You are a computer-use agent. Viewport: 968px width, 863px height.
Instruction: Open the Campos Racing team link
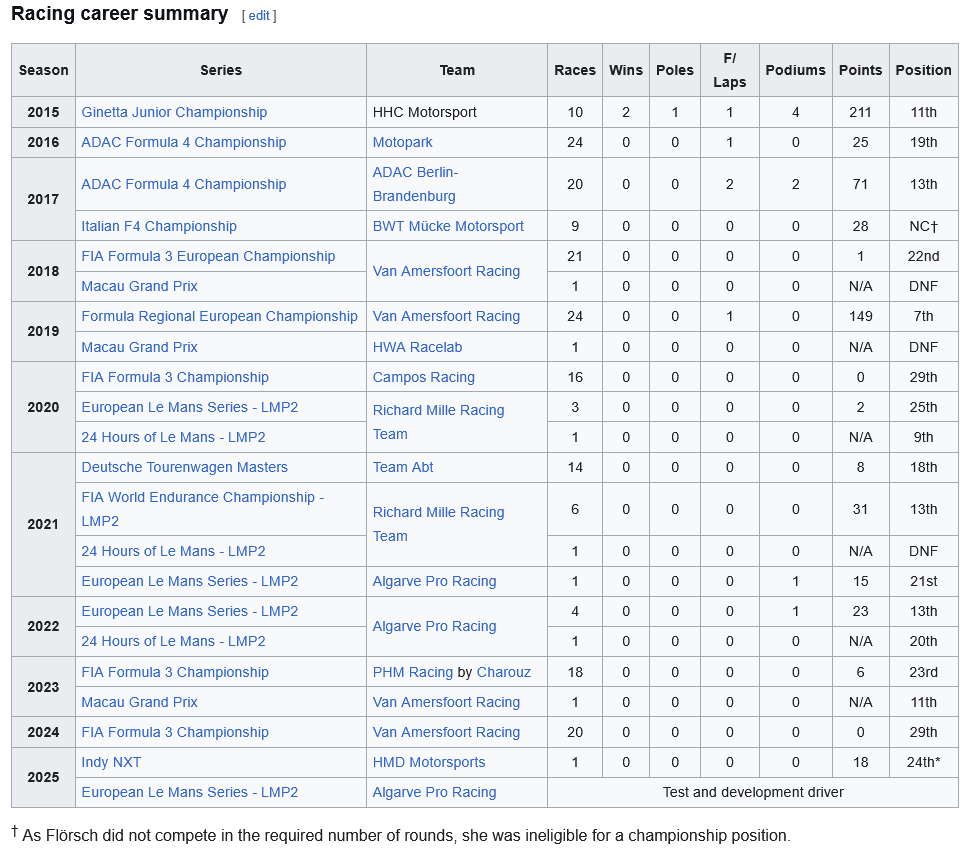point(424,378)
